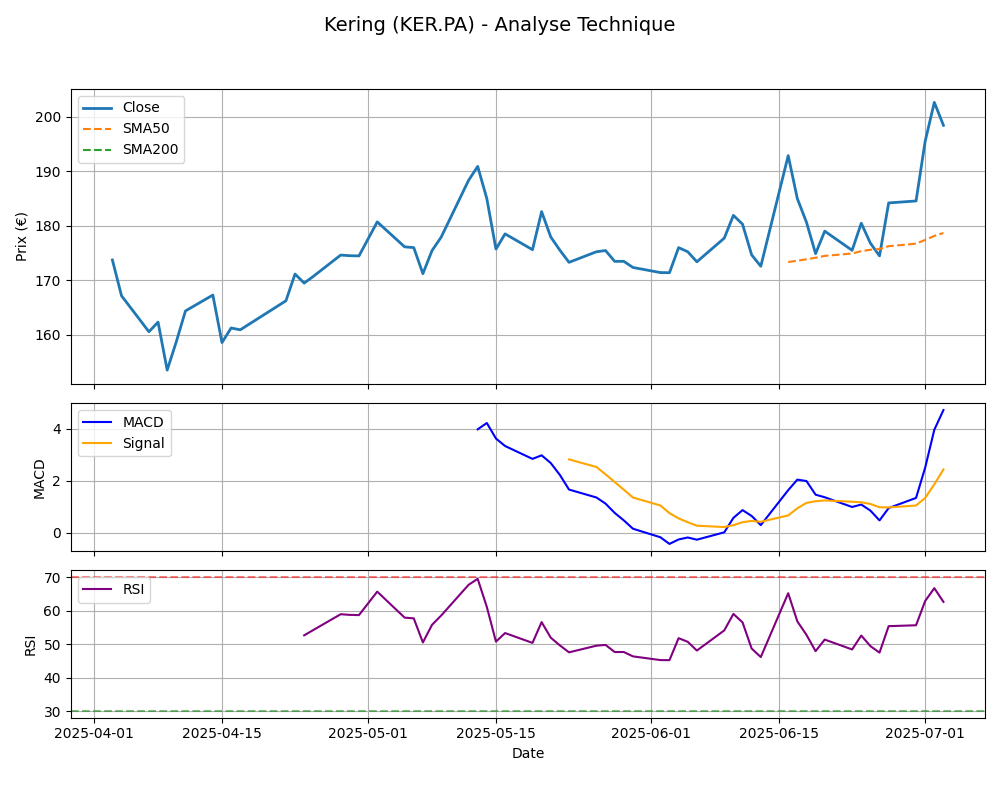Click the 30 RSI tick label
1000x800 pixels.
pyautogui.click(x=54, y=712)
